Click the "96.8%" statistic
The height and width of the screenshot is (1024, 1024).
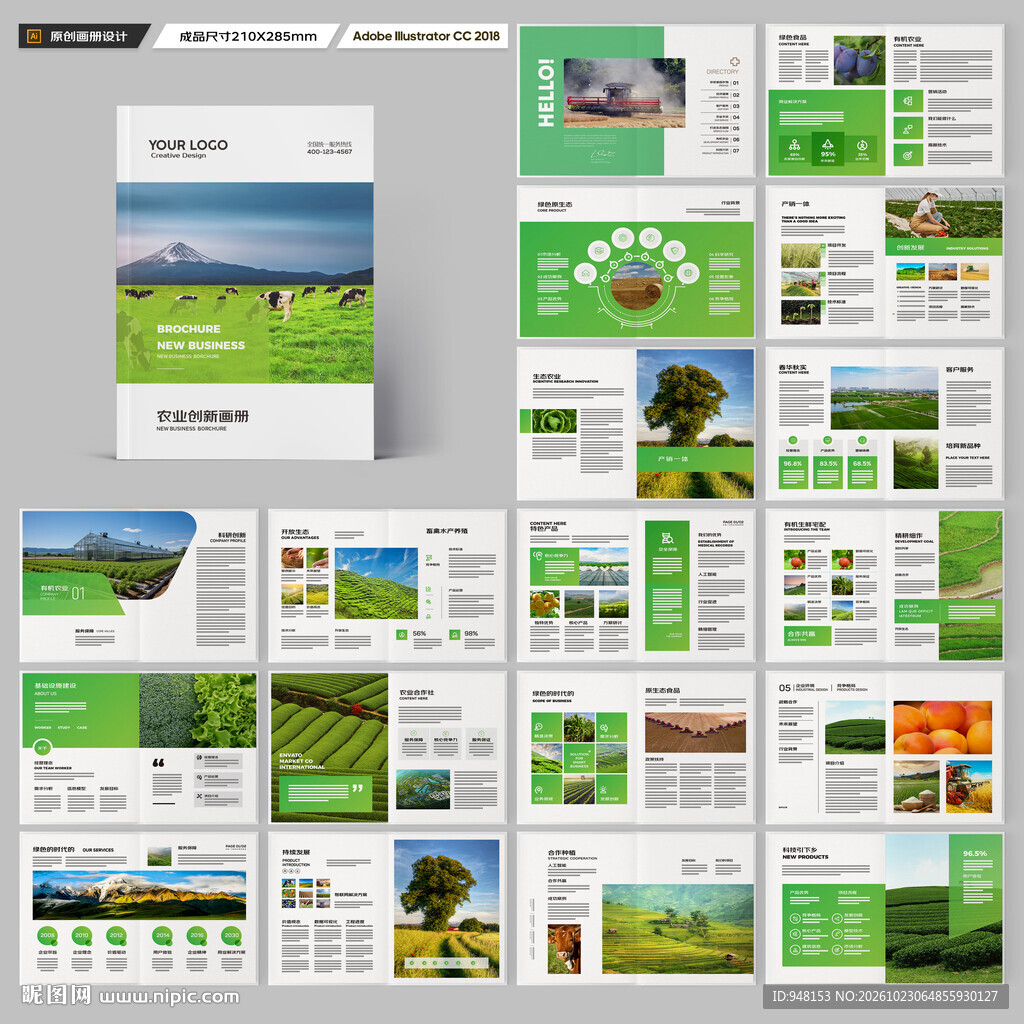[x=792, y=464]
